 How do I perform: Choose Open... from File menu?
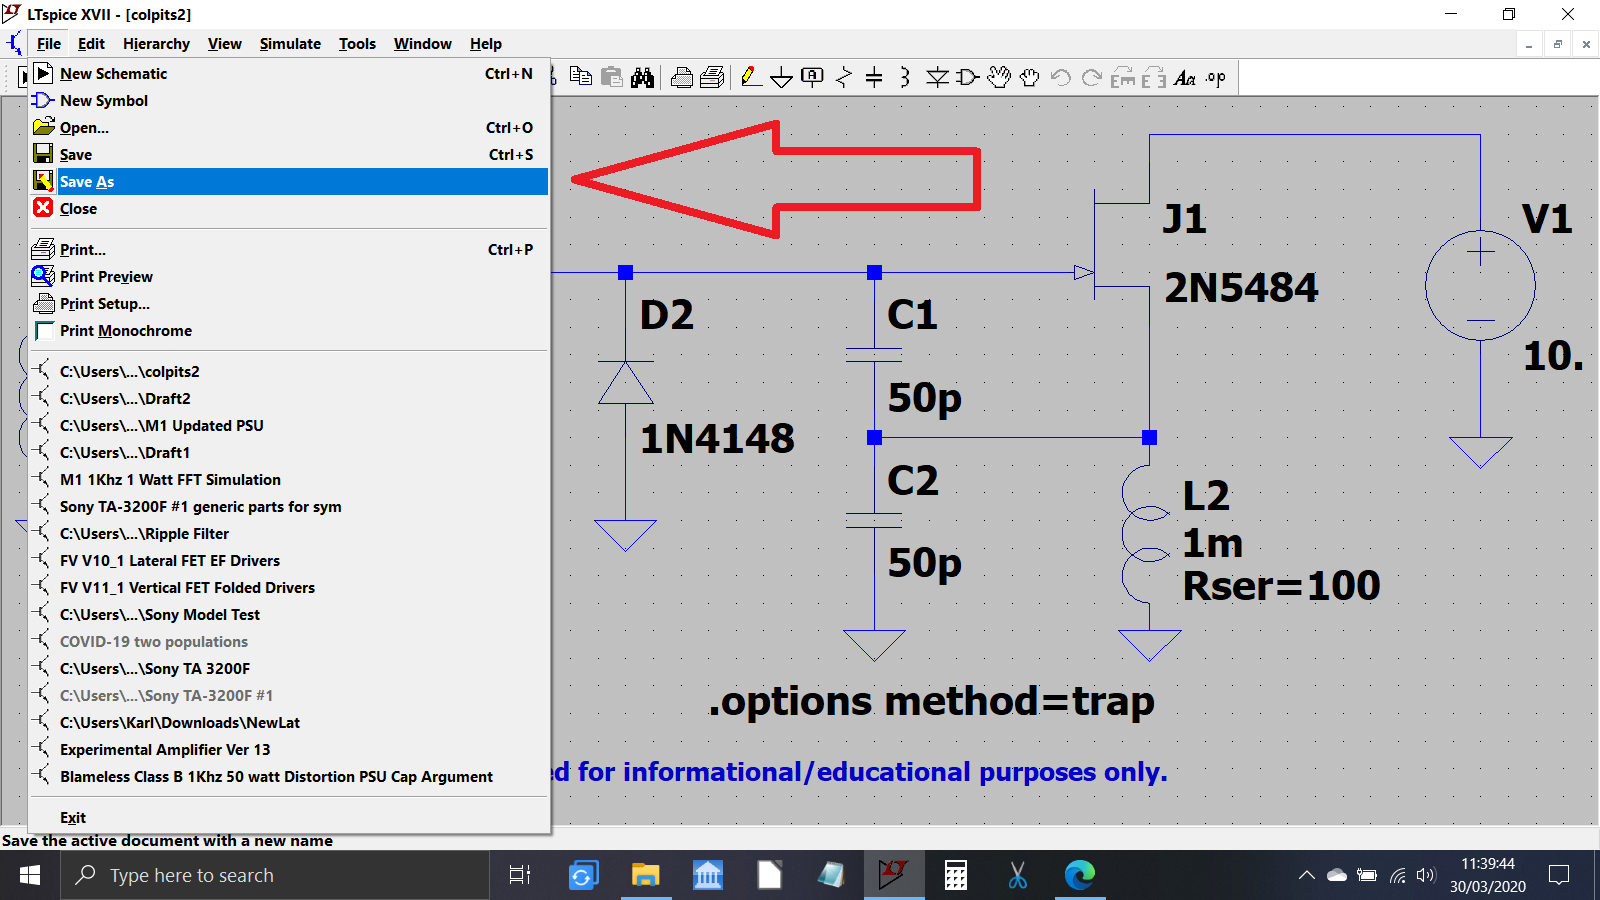coord(290,128)
